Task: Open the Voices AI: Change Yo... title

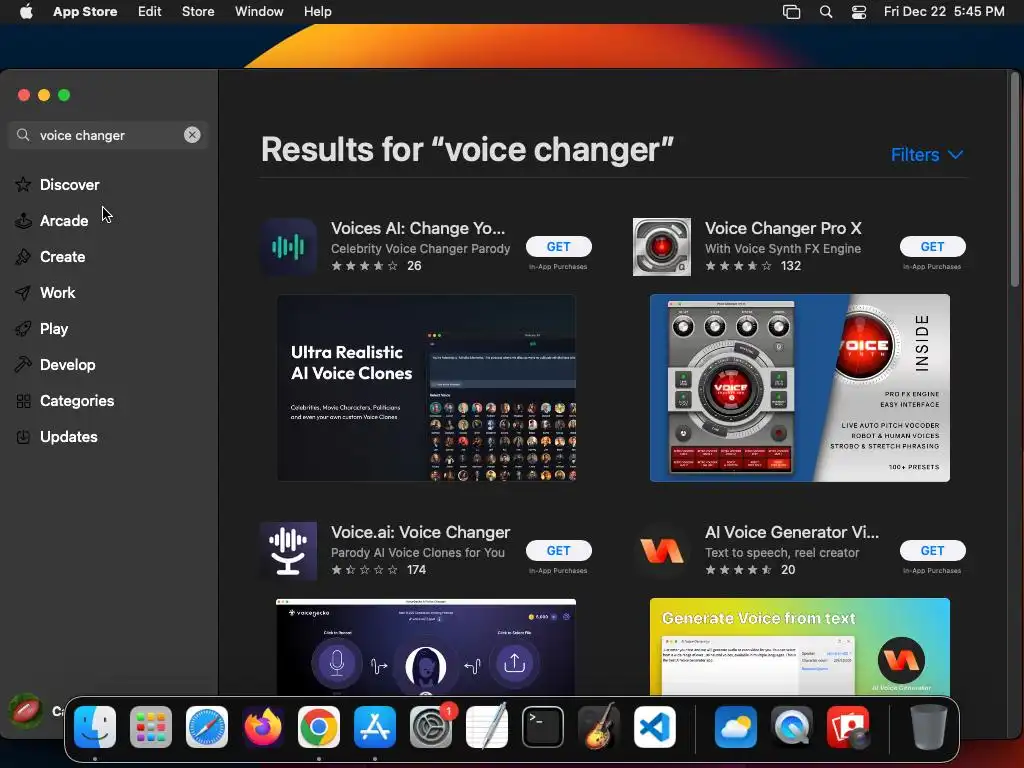Action: [x=418, y=228]
